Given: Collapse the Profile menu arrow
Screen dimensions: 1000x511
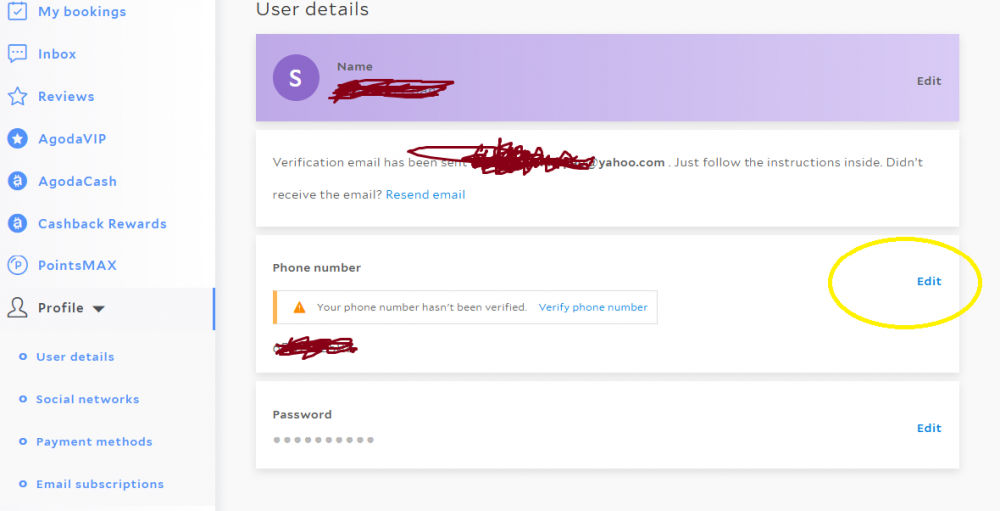Looking at the screenshot, I should pyautogui.click(x=98, y=309).
